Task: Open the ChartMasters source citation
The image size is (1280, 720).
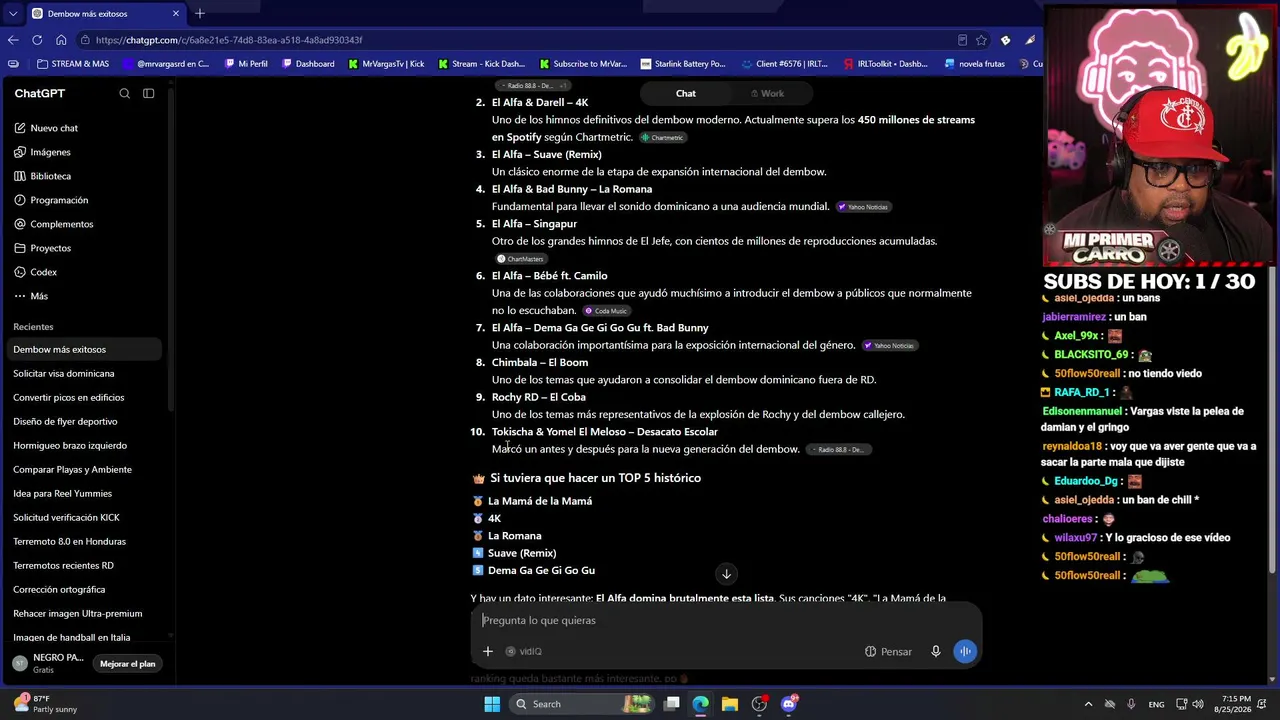Action: coord(520,259)
